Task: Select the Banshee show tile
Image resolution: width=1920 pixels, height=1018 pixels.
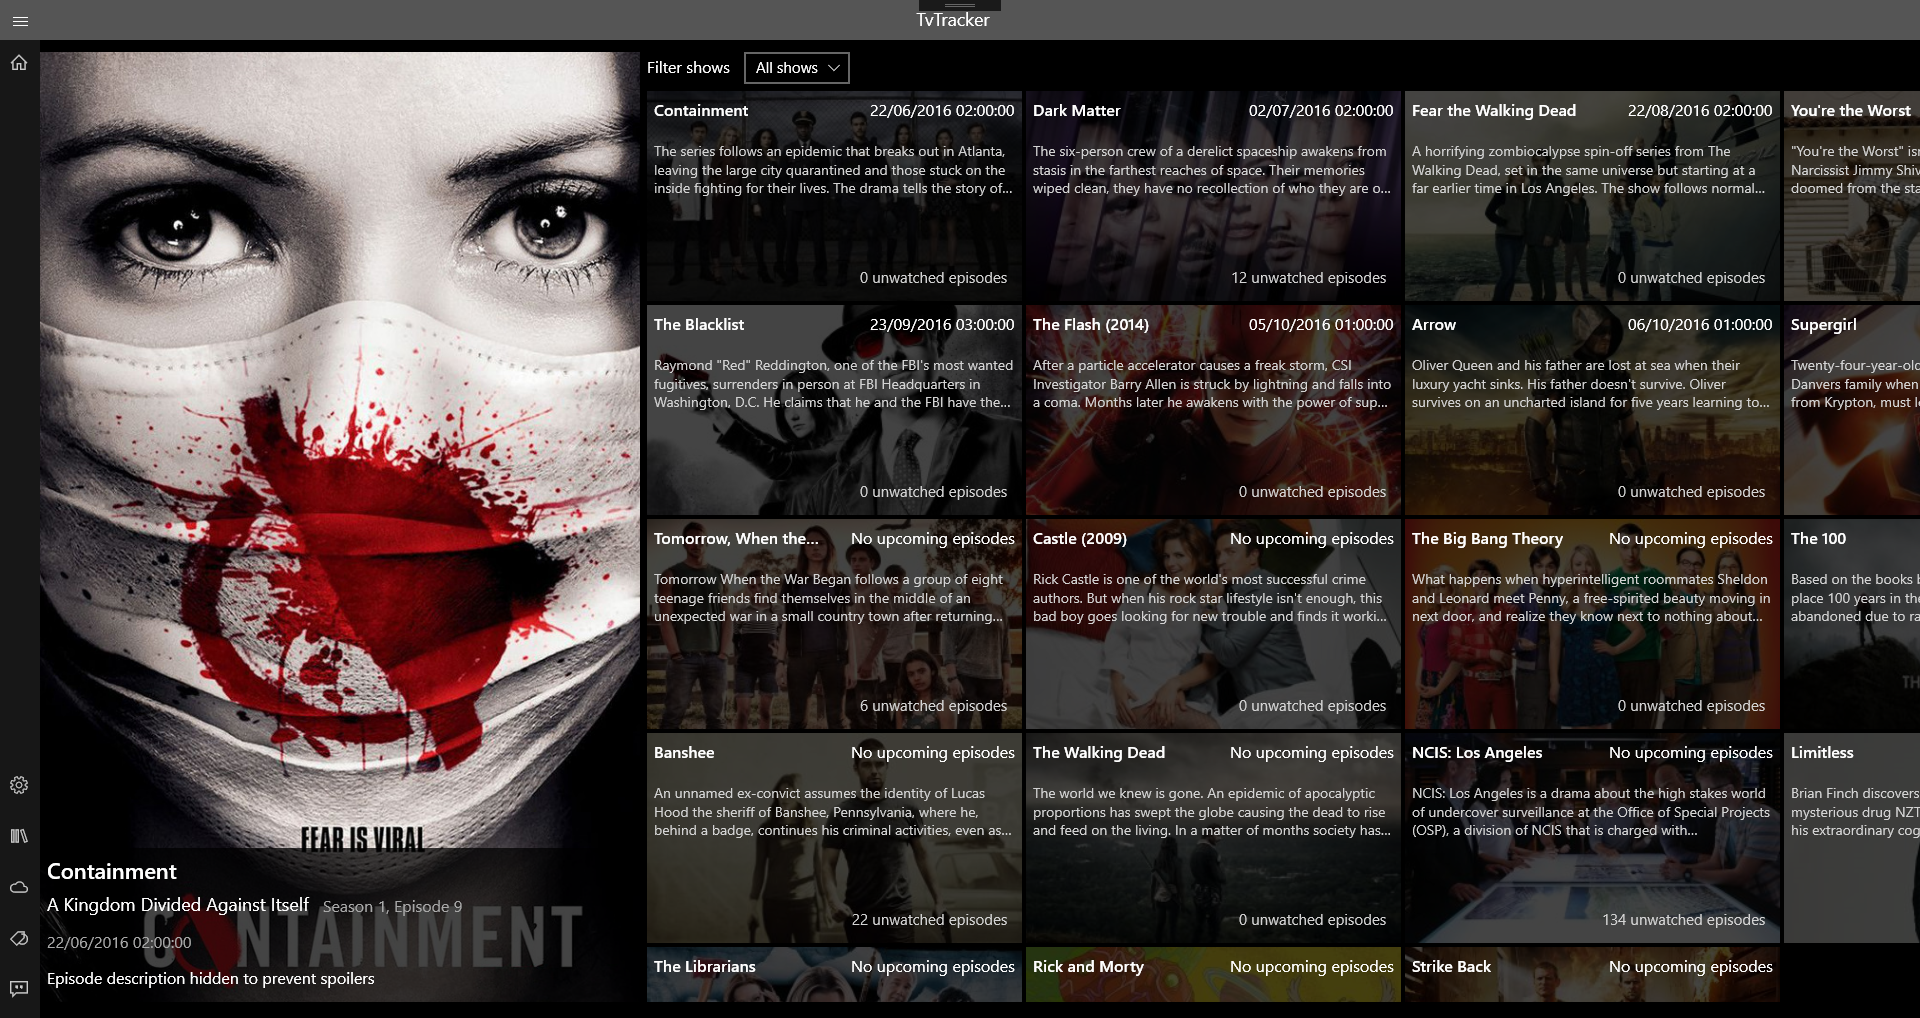Action: (834, 838)
